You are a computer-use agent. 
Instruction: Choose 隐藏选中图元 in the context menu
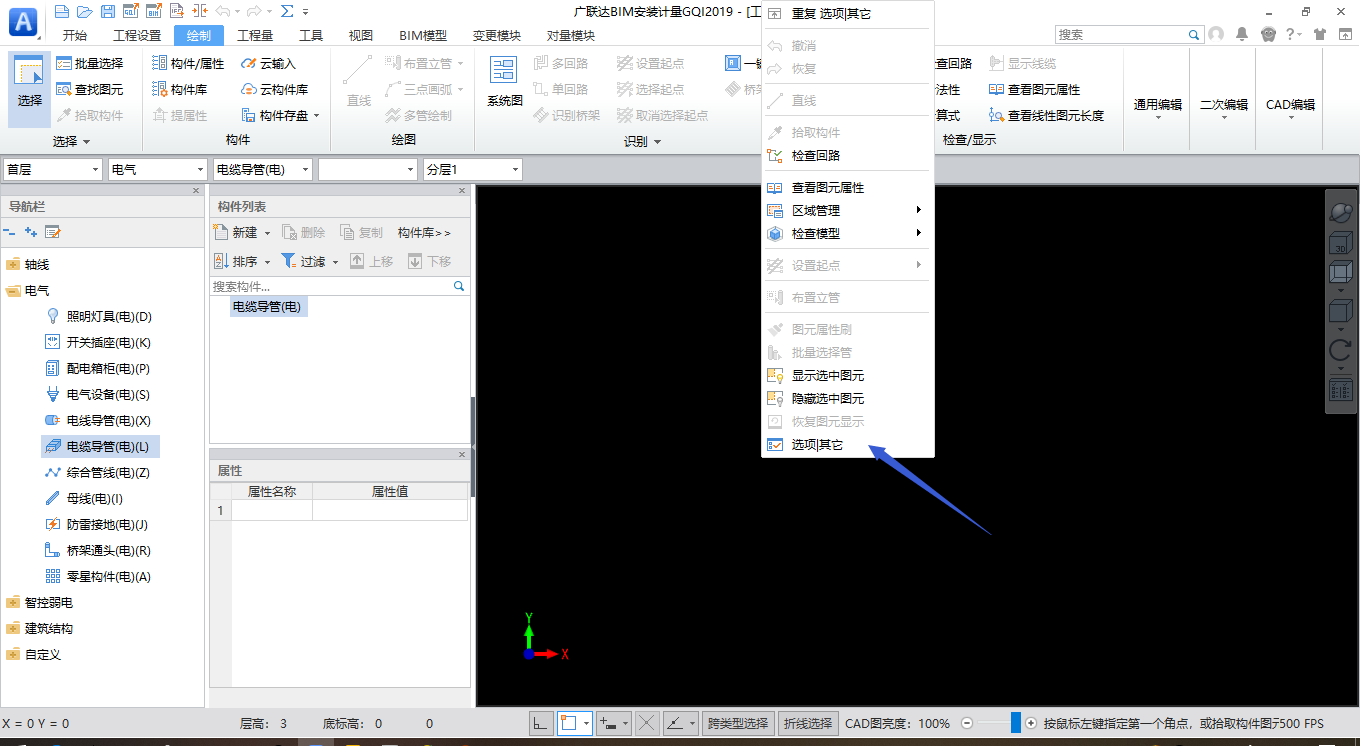(848, 399)
